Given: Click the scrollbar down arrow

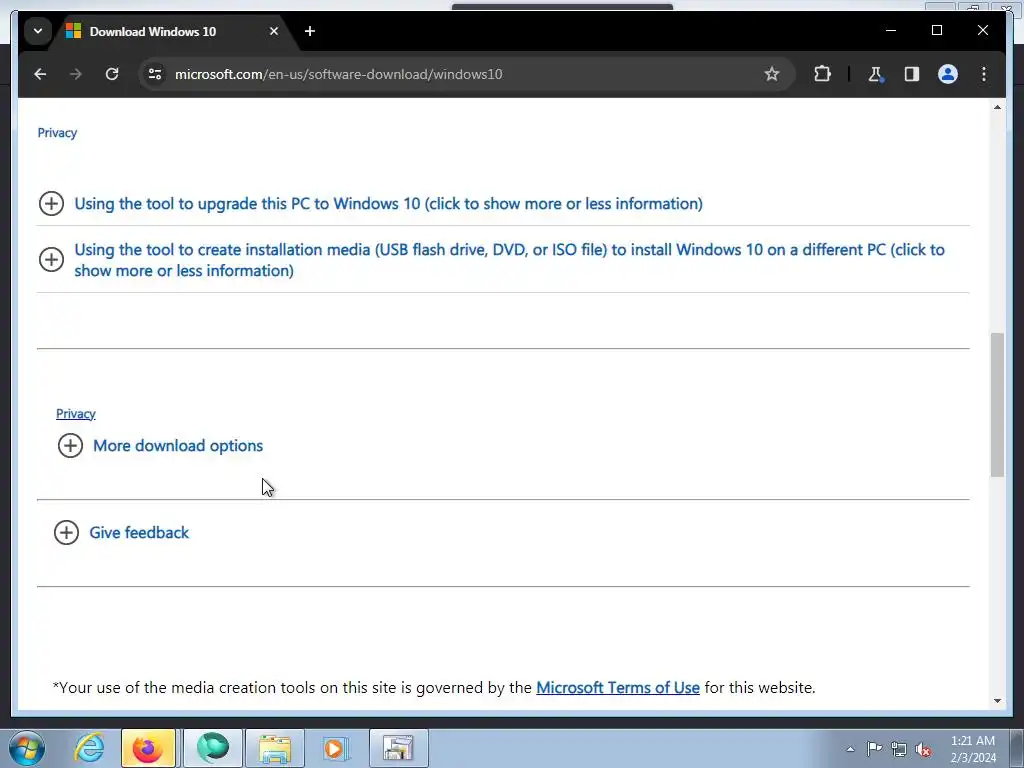Looking at the screenshot, I should point(997,701).
